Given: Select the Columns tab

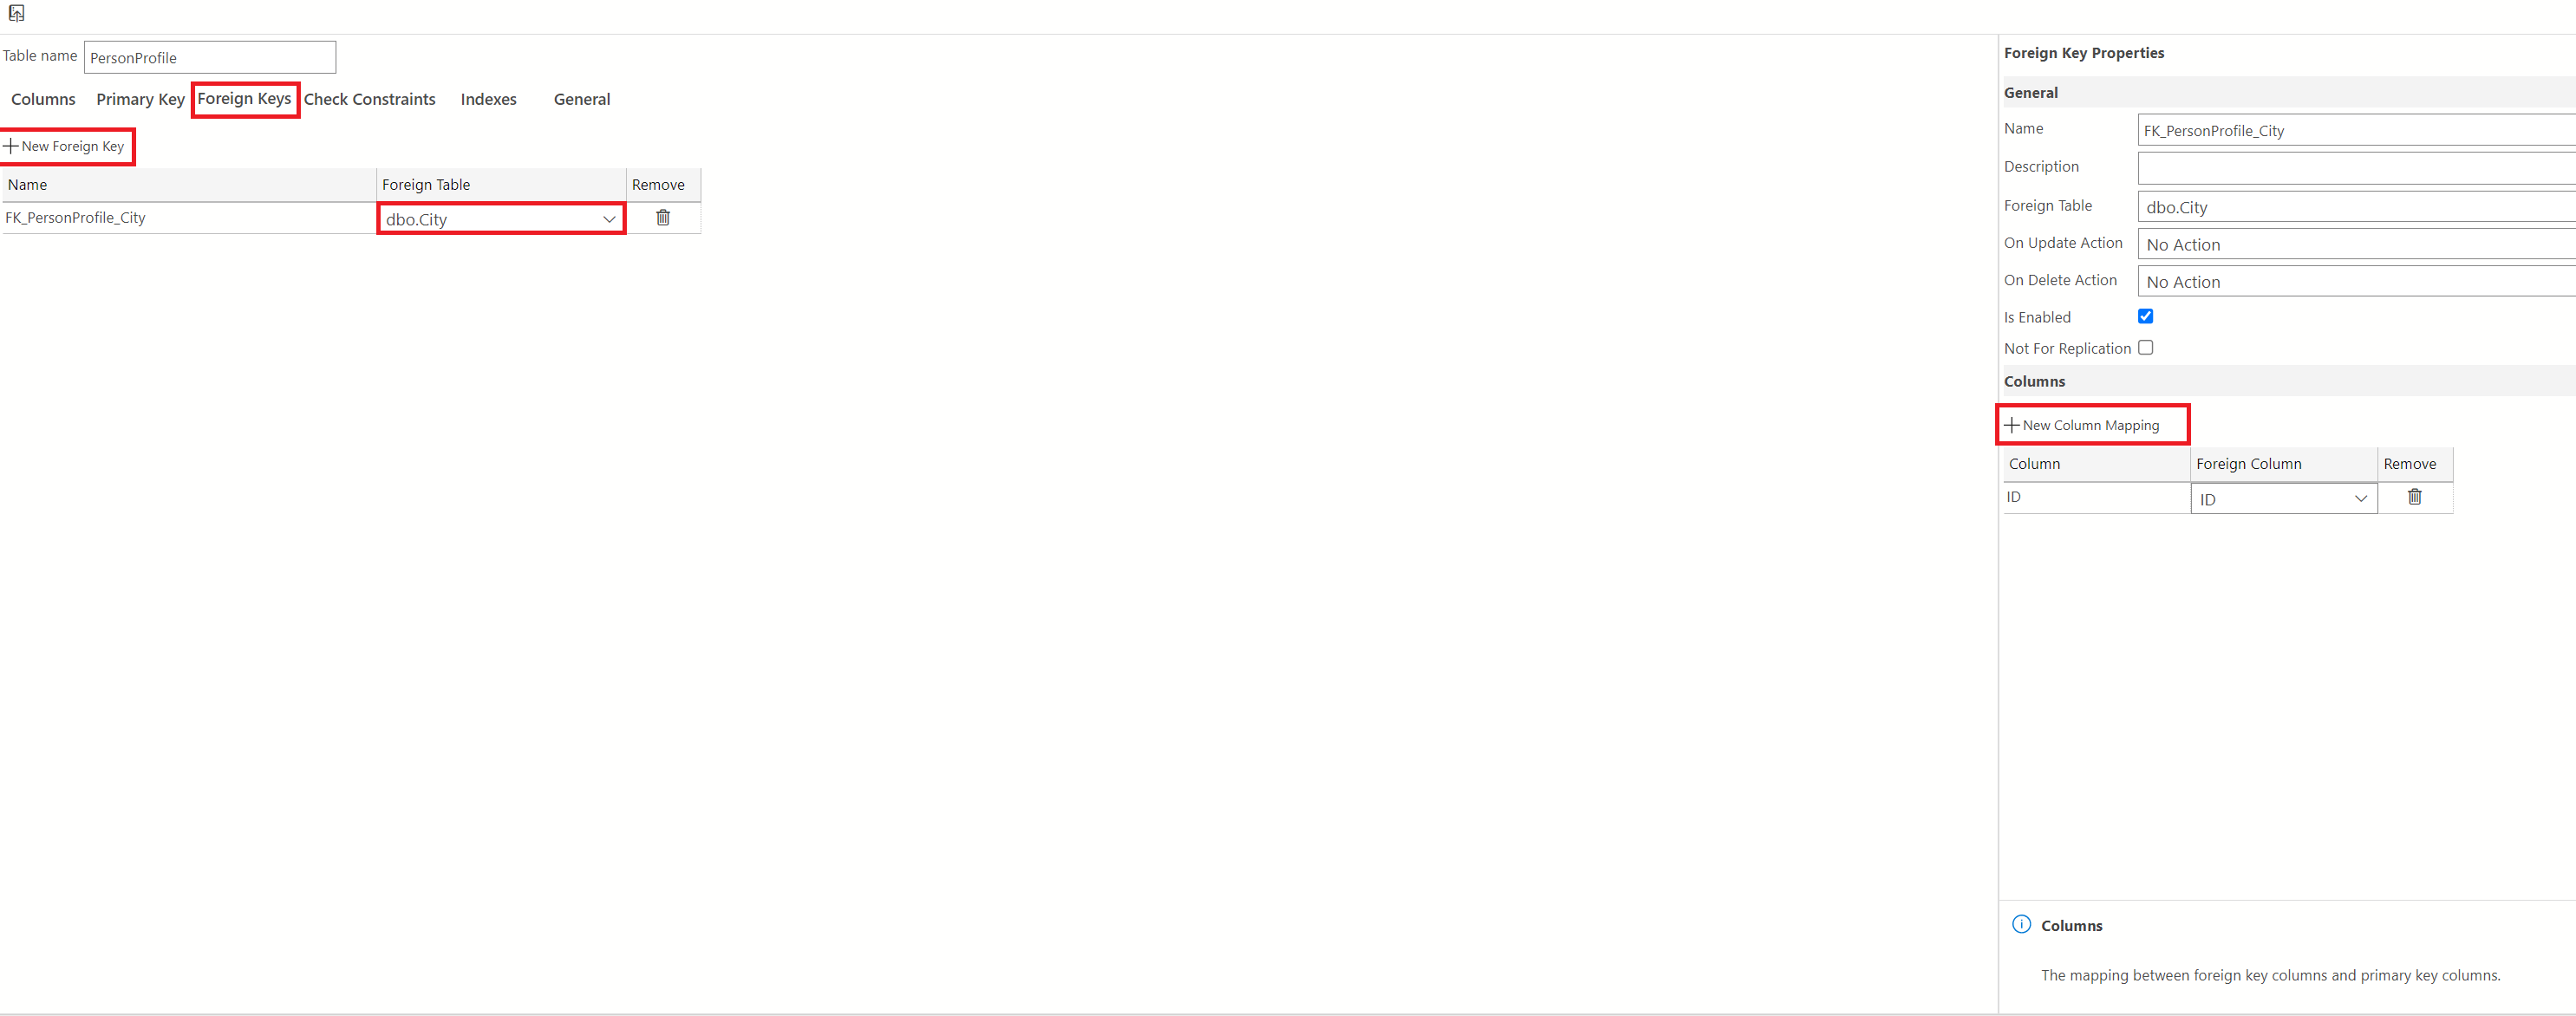Looking at the screenshot, I should [44, 99].
